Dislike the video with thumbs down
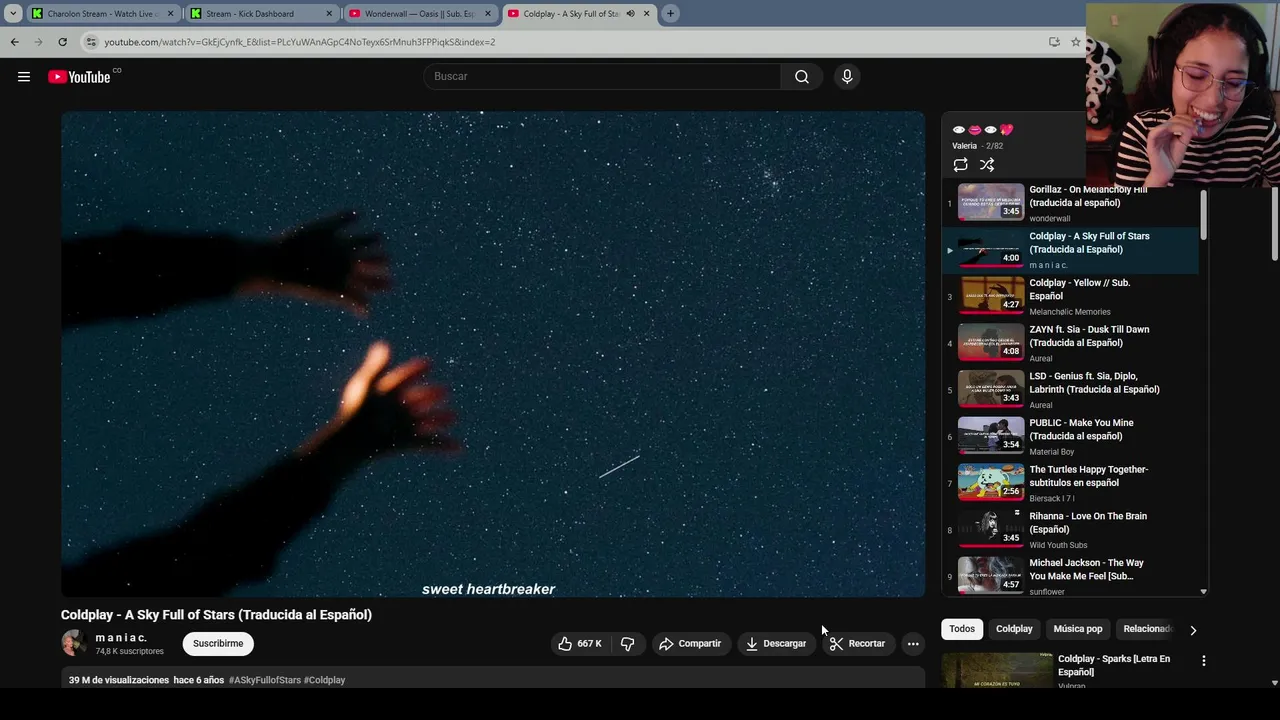 point(628,644)
